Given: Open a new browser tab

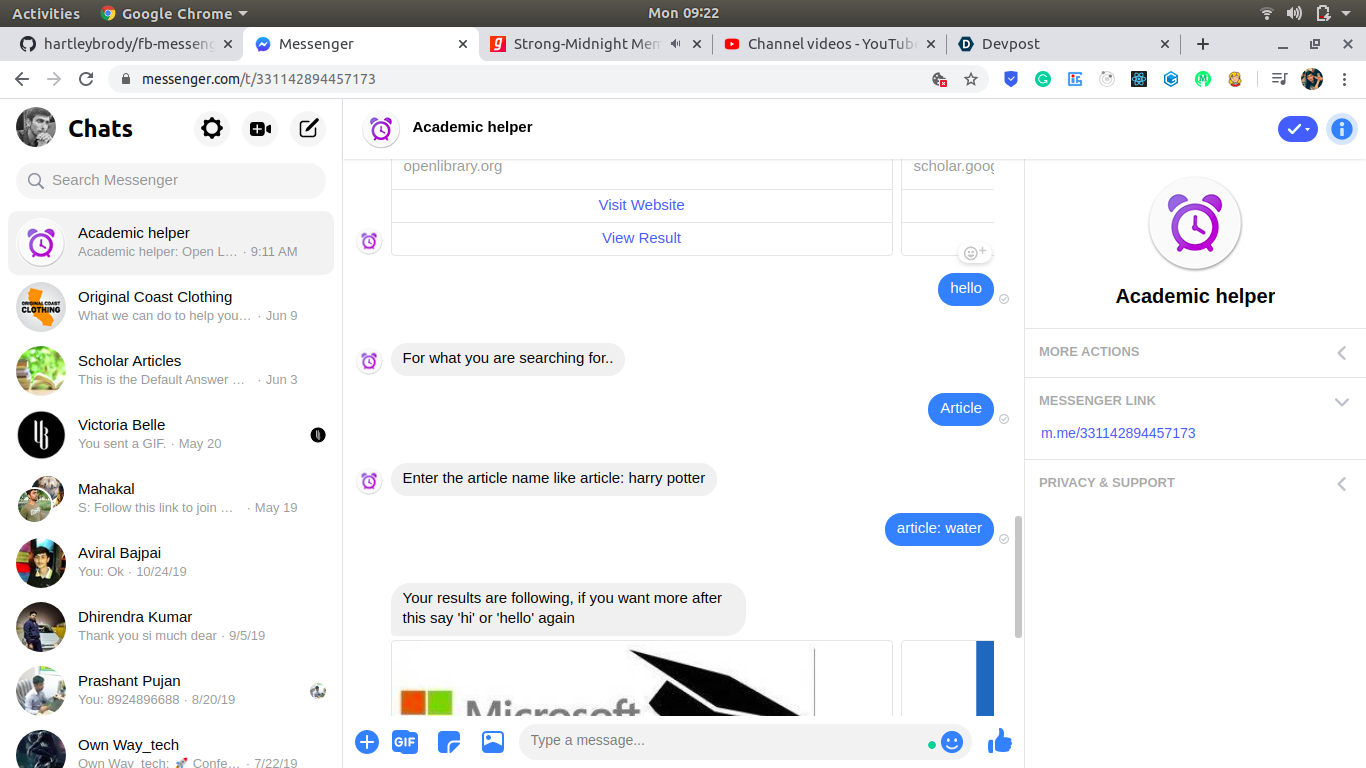Looking at the screenshot, I should 1203,44.
